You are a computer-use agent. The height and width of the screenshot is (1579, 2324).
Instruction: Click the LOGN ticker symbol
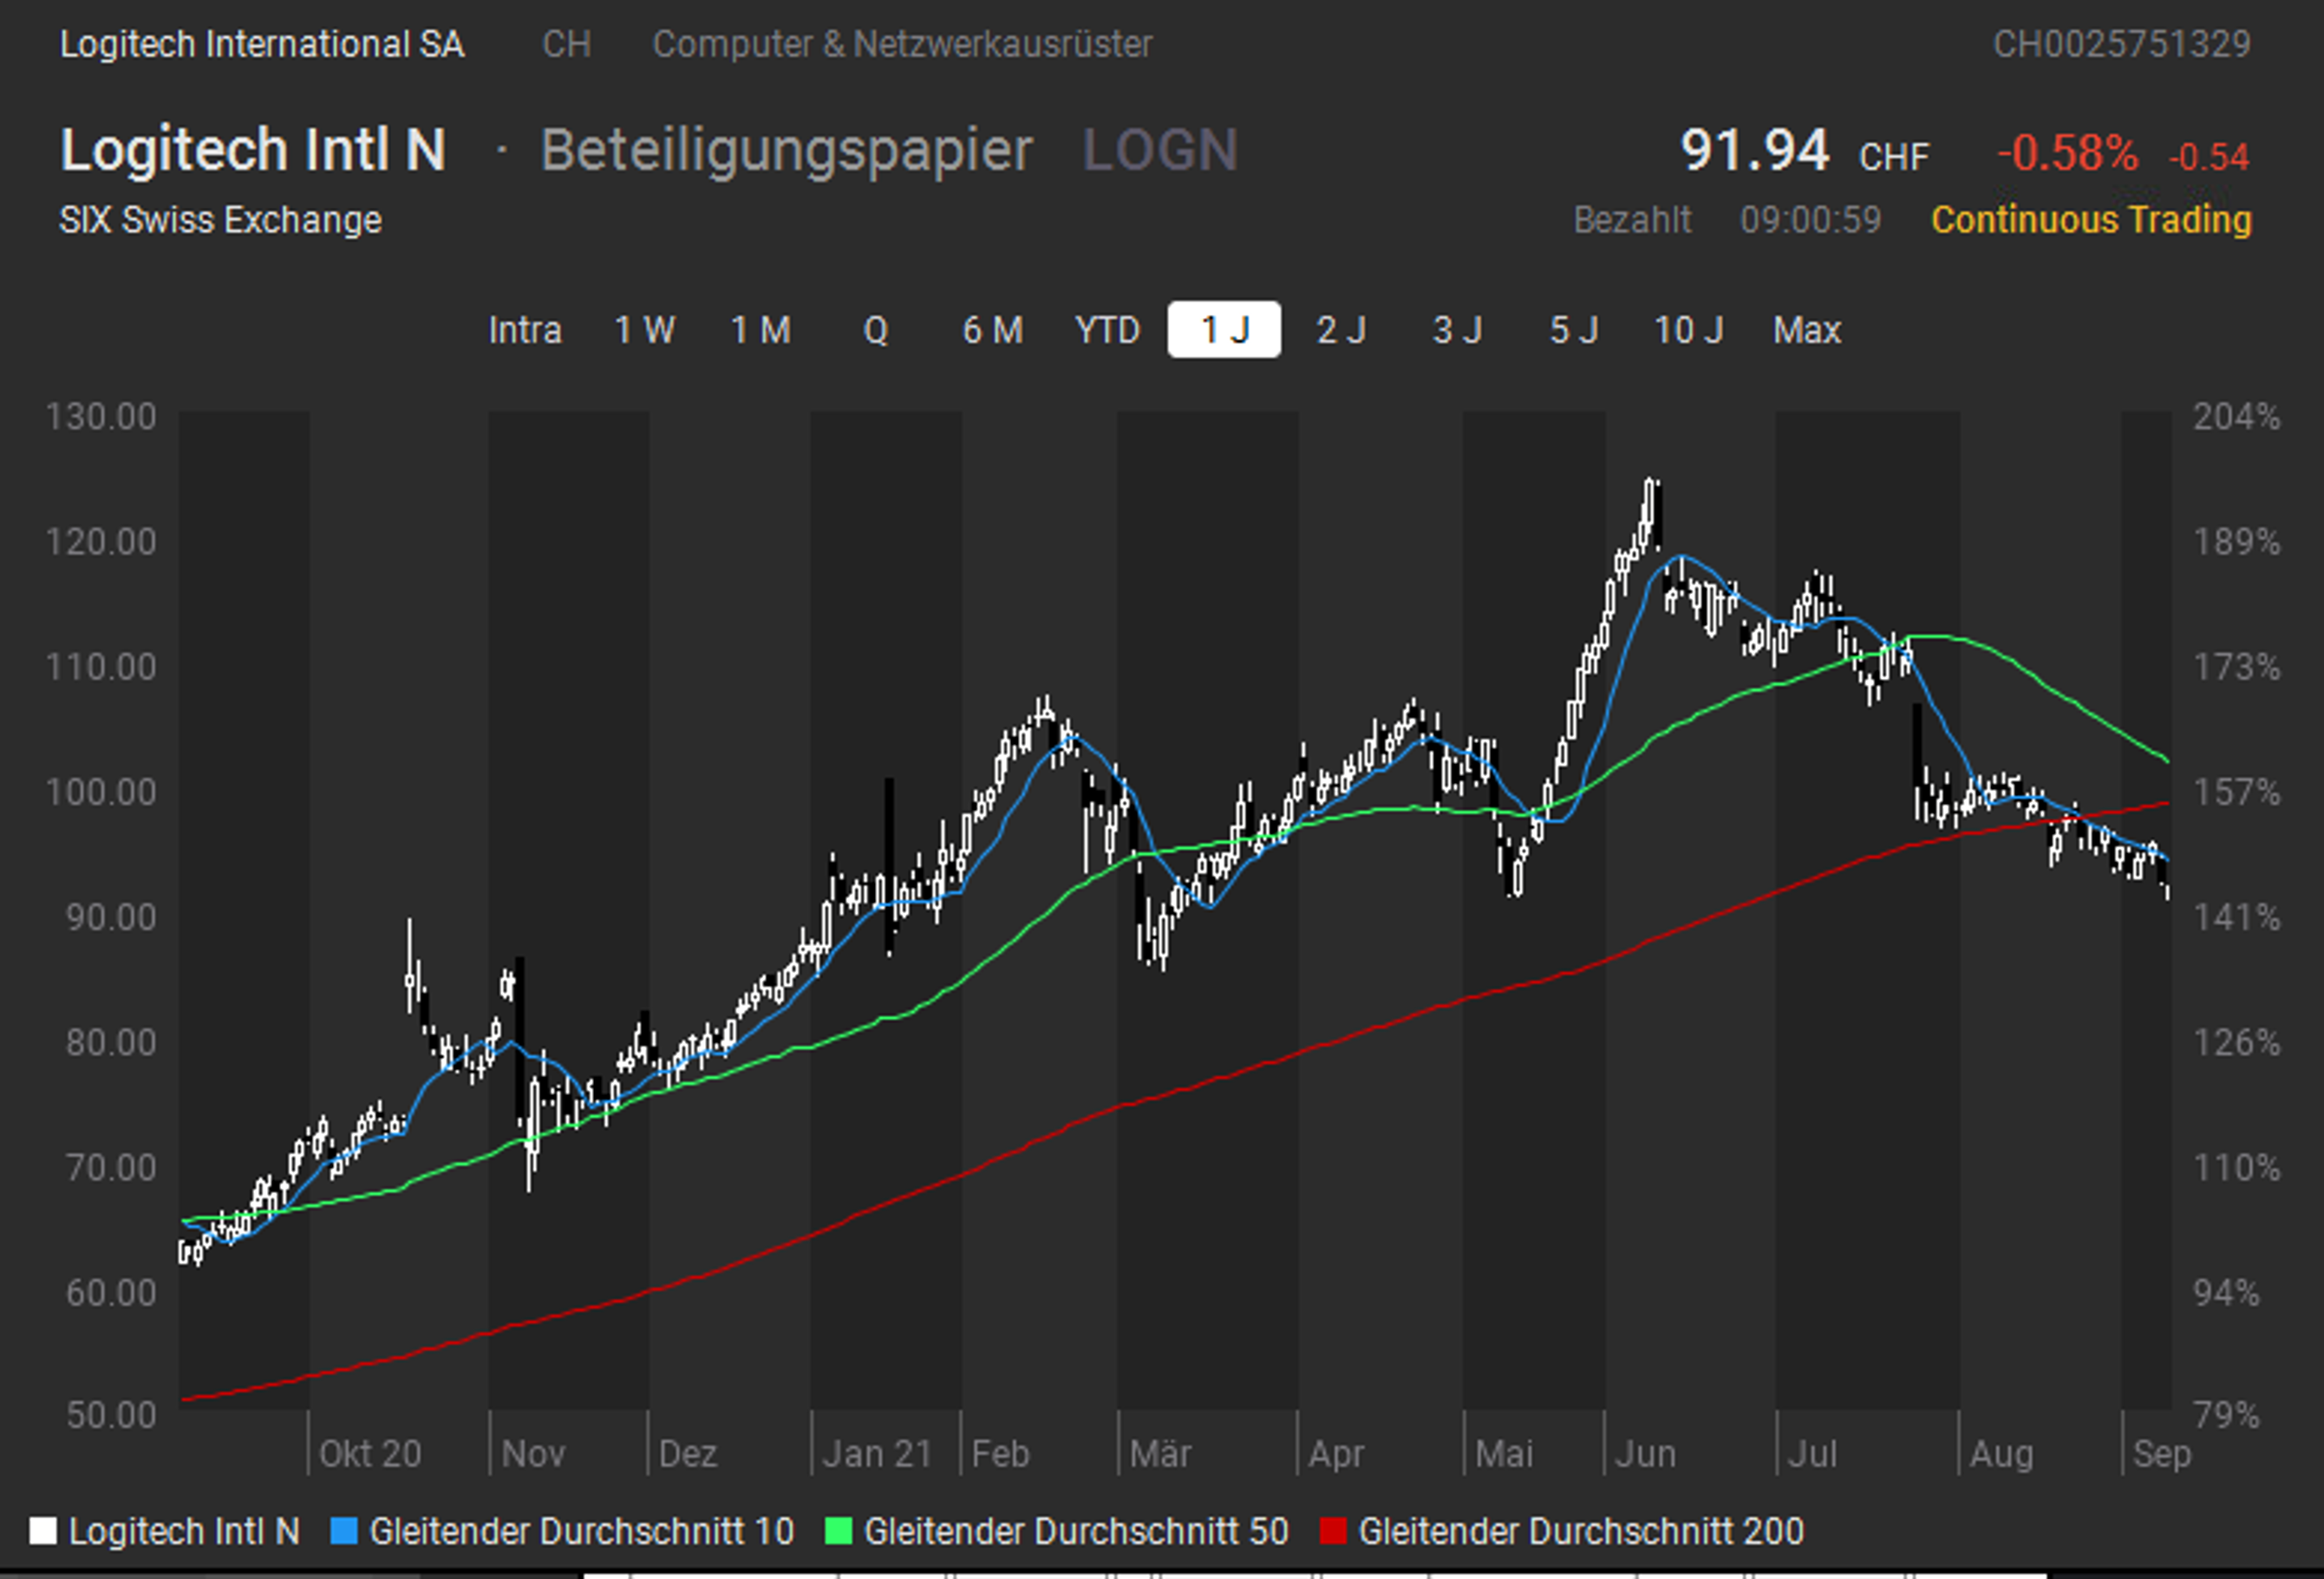click(1160, 150)
